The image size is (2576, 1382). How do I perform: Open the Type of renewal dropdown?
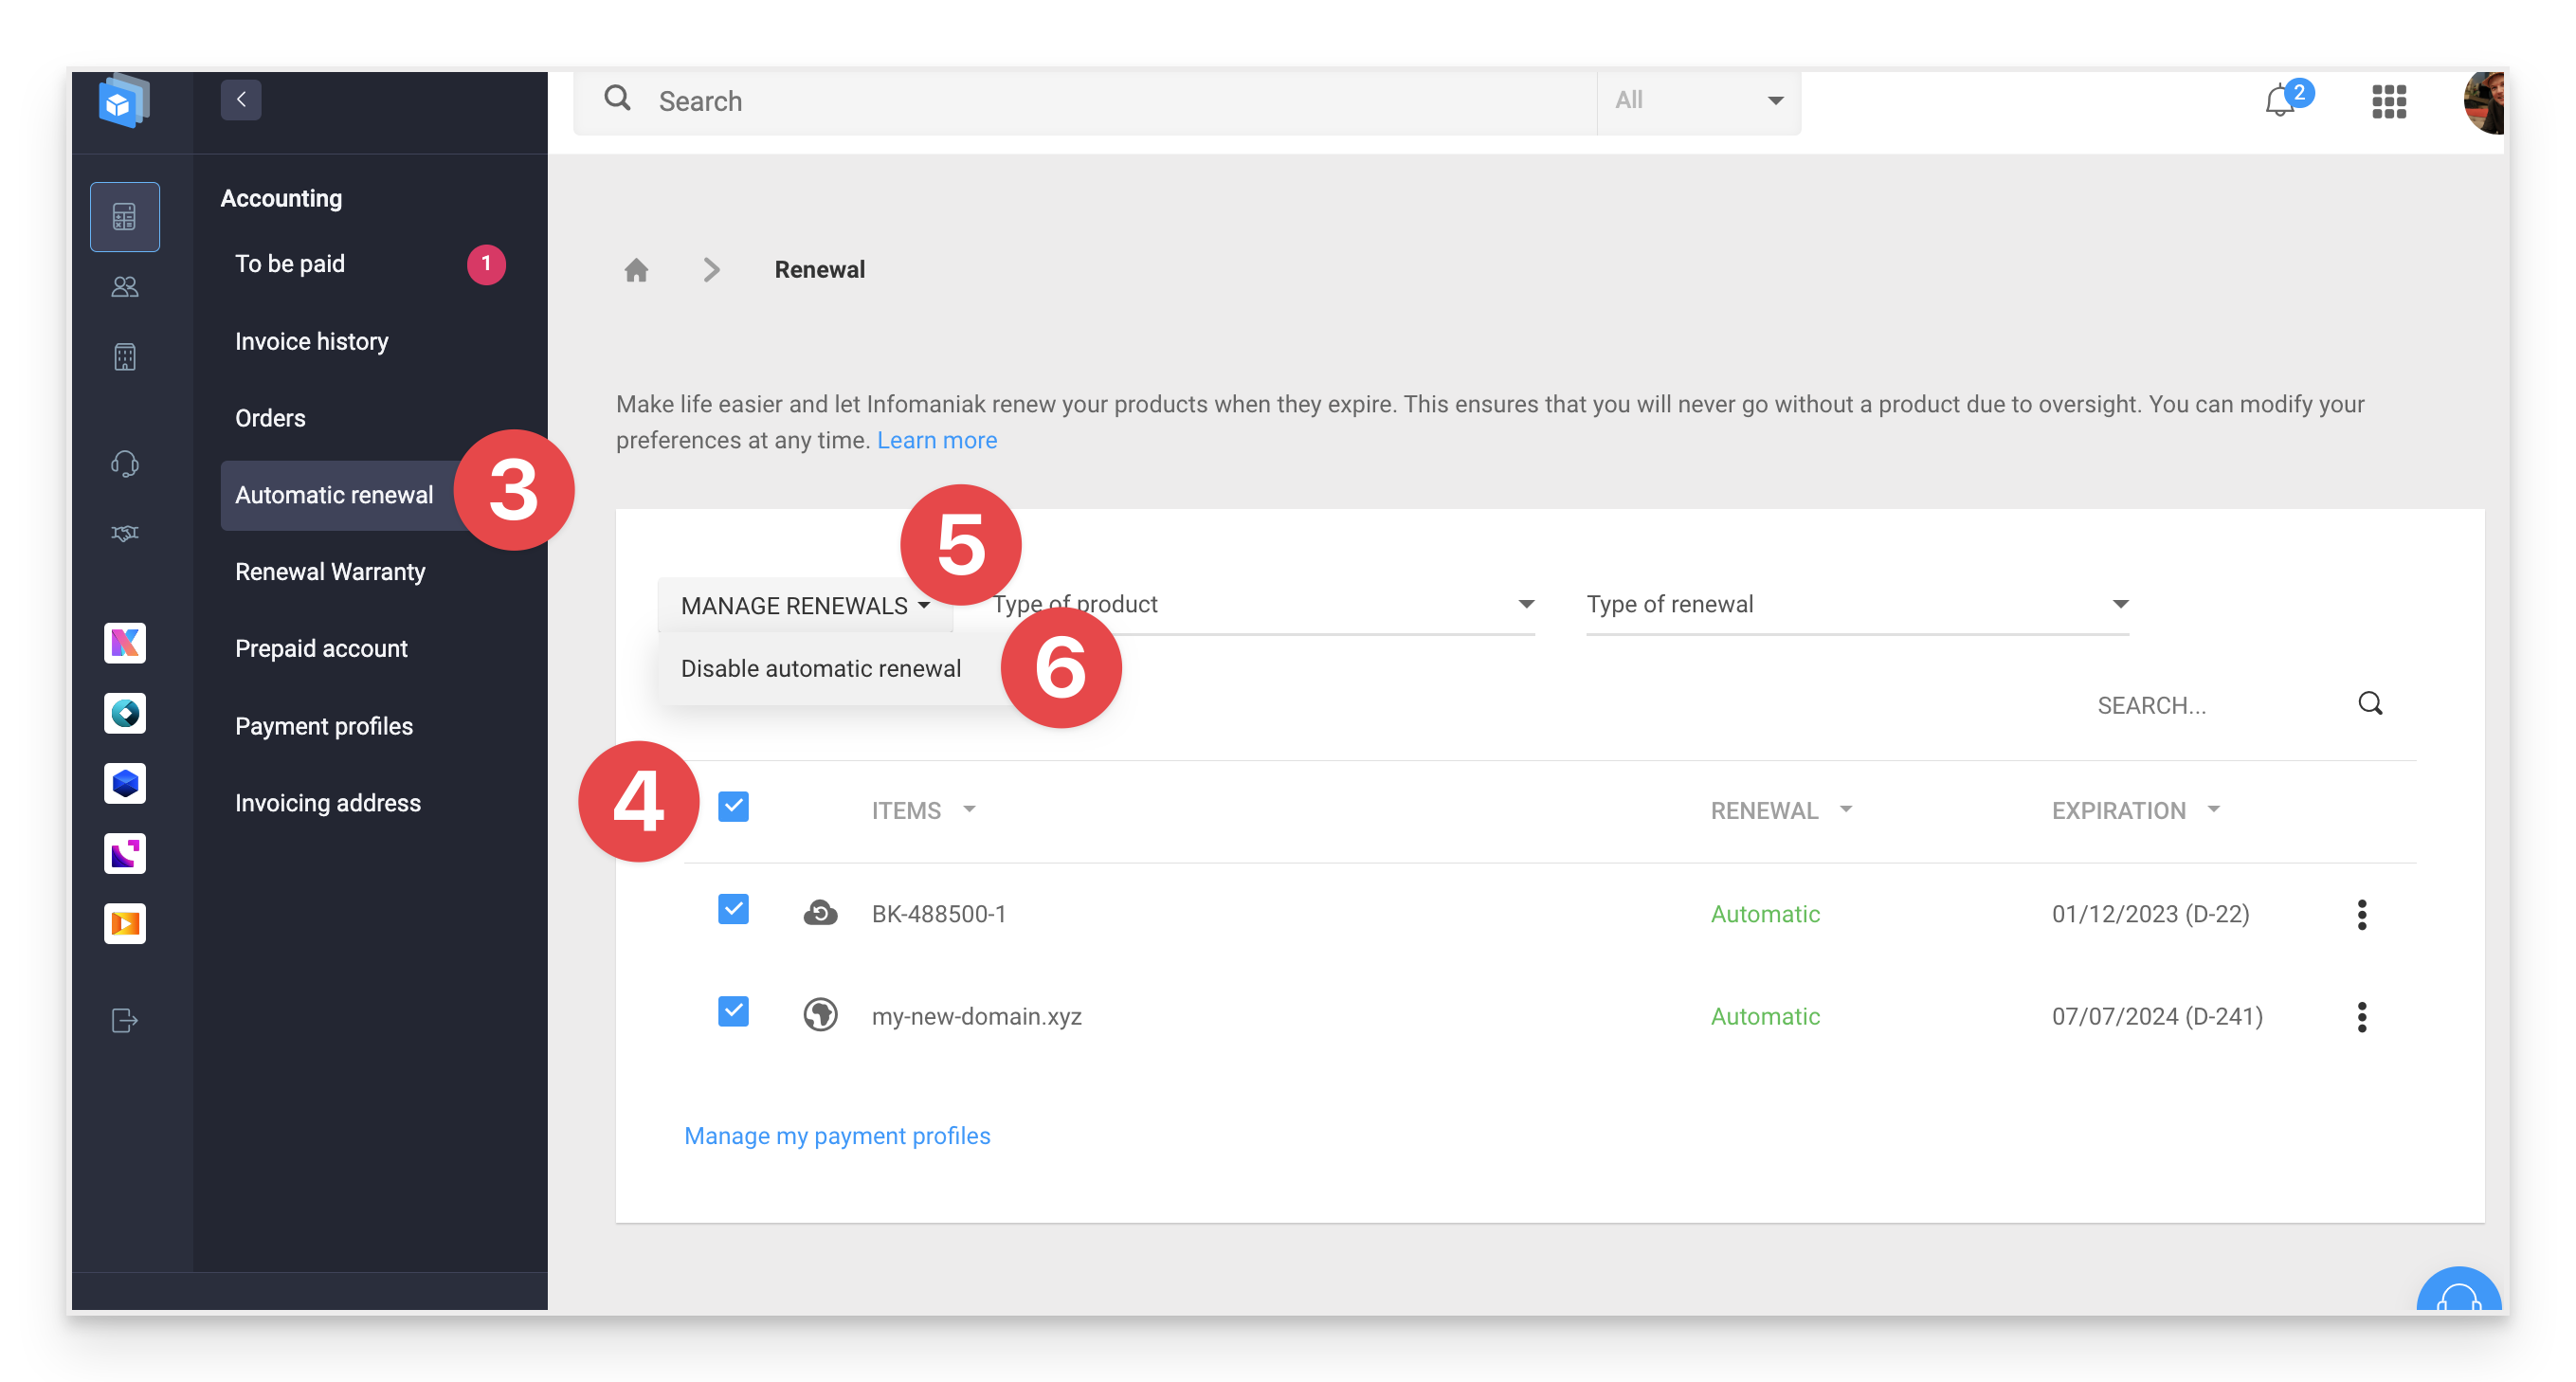coord(1855,604)
